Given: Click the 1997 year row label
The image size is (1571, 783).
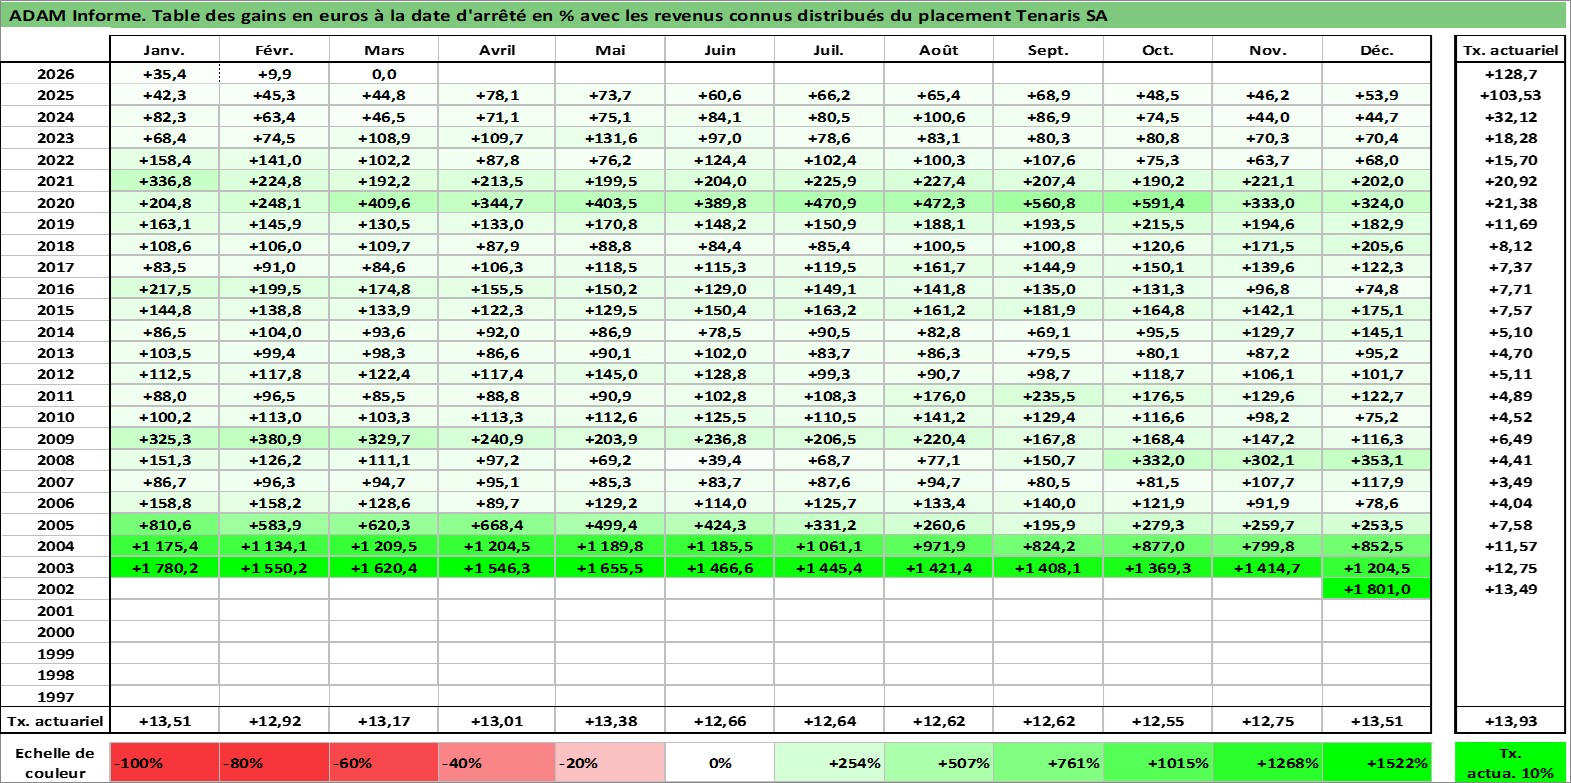Looking at the screenshot, I should pyautogui.click(x=55, y=697).
